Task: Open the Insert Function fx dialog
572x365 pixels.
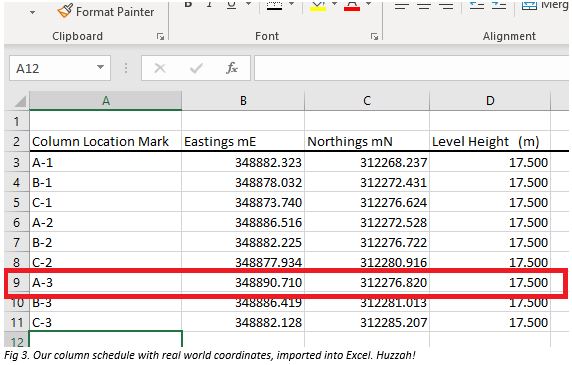Action: pyautogui.click(x=232, y=68)
